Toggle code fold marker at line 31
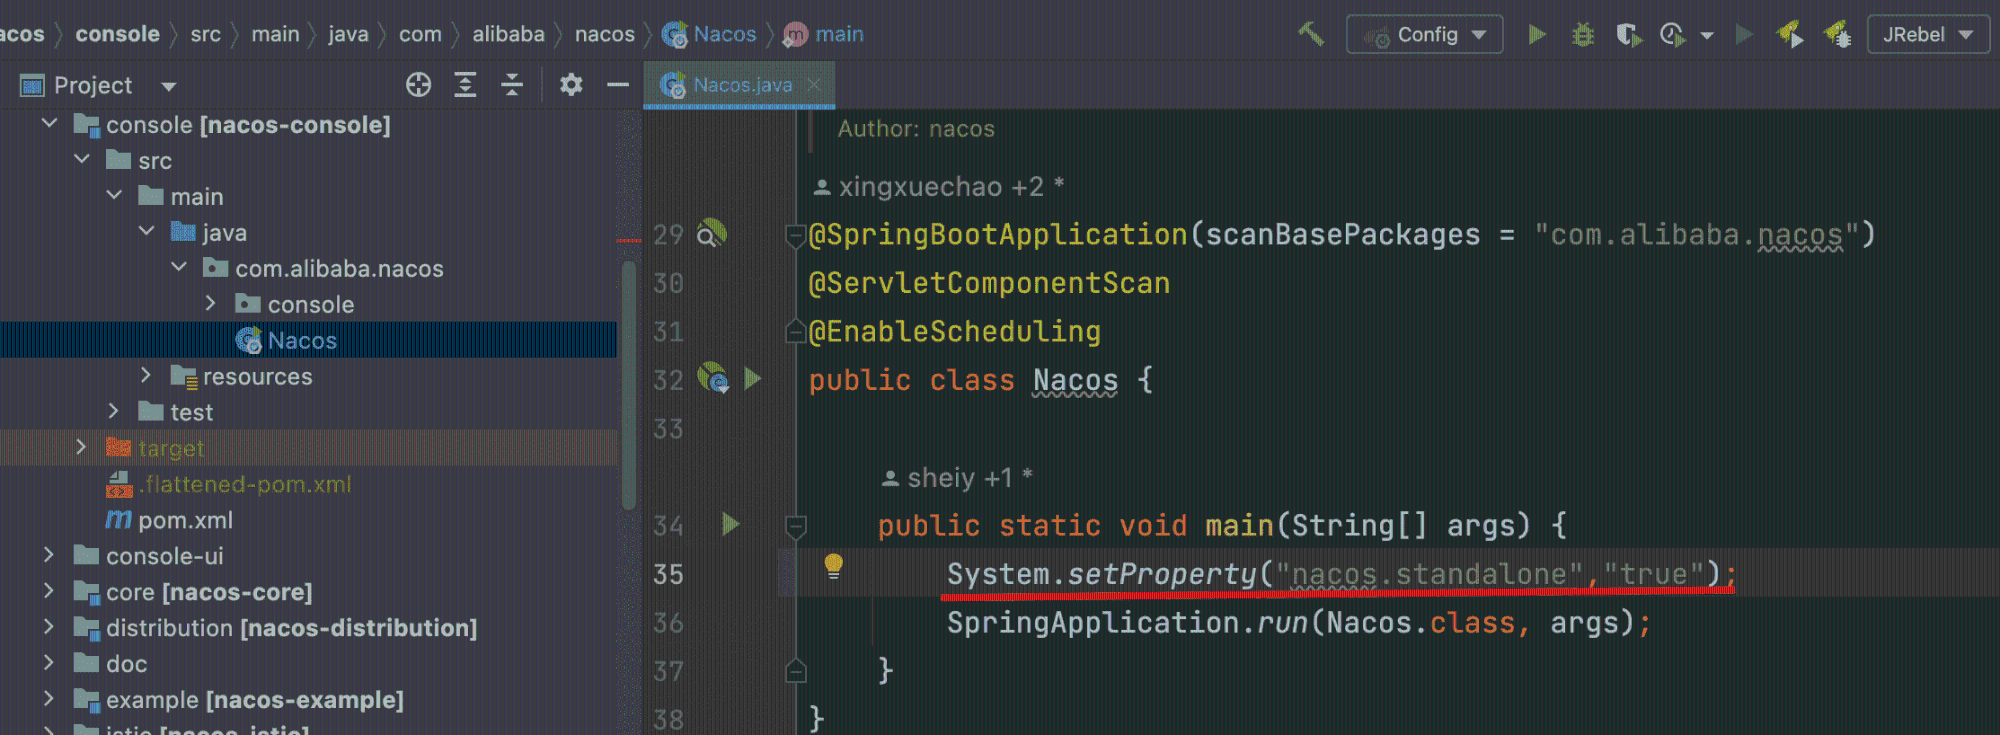2000x735 pixels. [x=796, y=331]
